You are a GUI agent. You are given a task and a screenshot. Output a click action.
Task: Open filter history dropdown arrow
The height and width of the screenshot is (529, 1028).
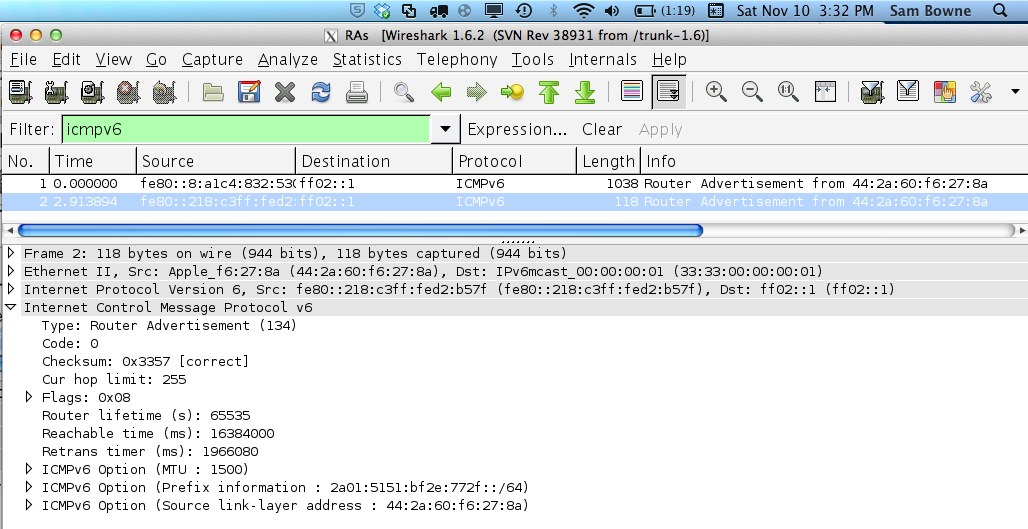(x=445, y=129)
